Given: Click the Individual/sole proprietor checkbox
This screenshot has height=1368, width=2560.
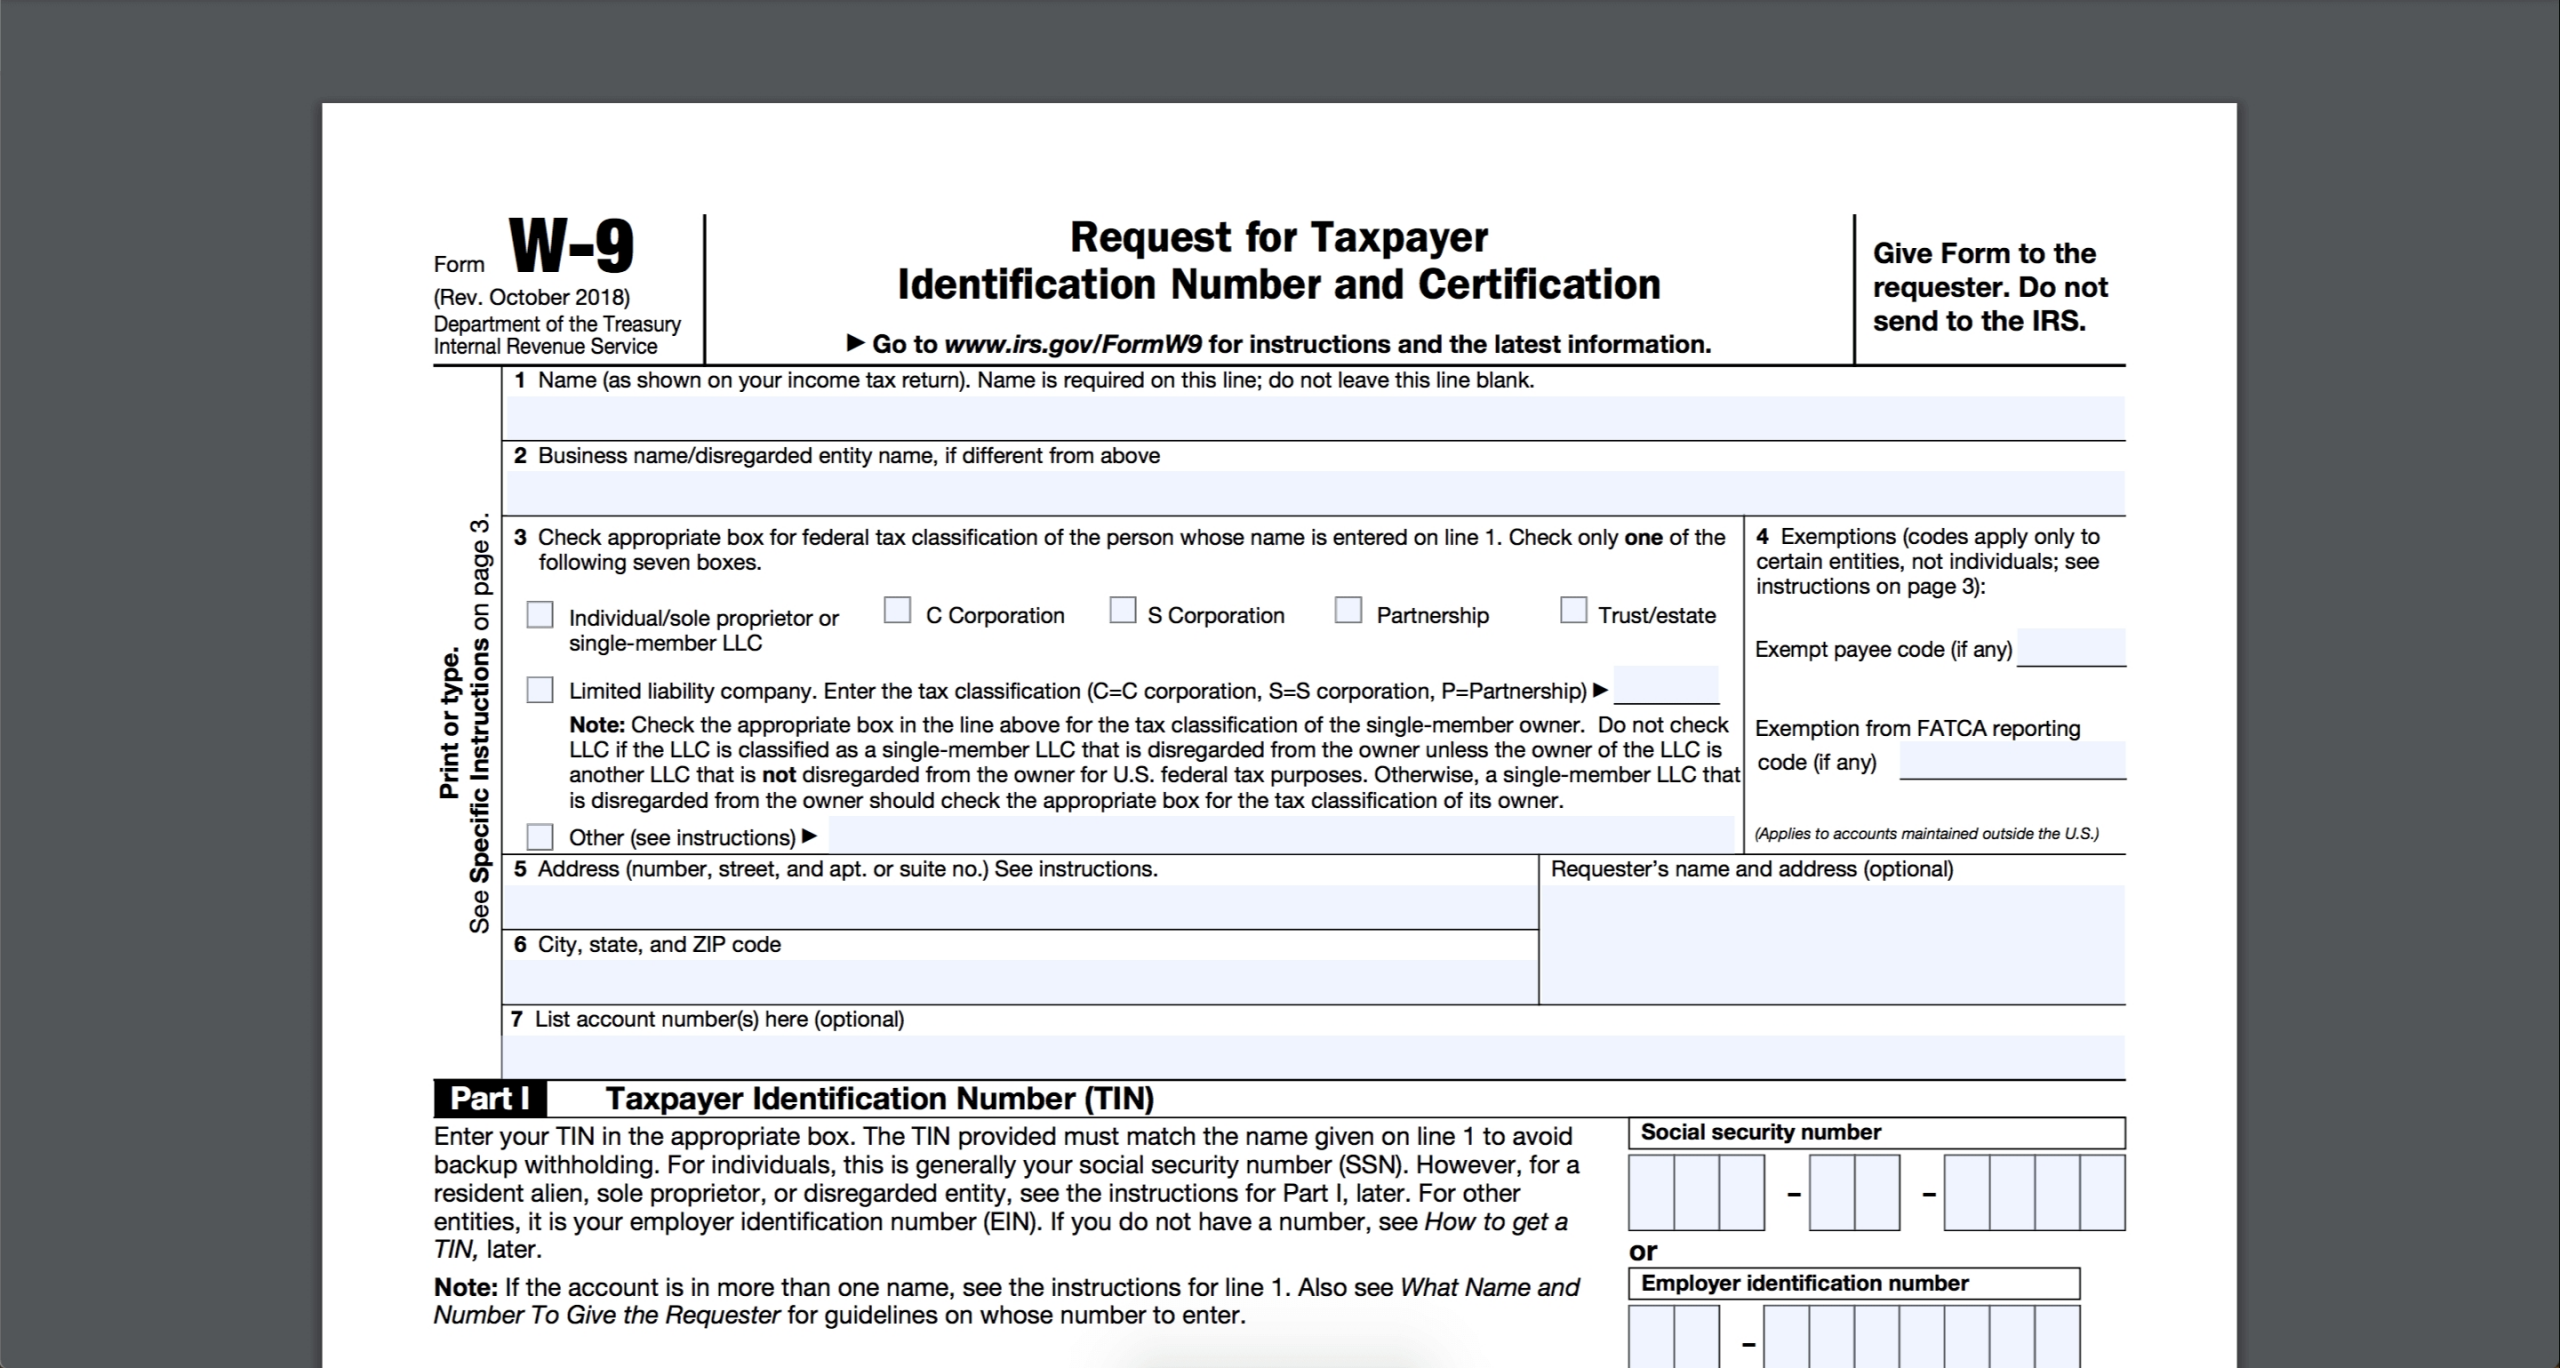Looking at the screenshot, I should tap(542, 611).
